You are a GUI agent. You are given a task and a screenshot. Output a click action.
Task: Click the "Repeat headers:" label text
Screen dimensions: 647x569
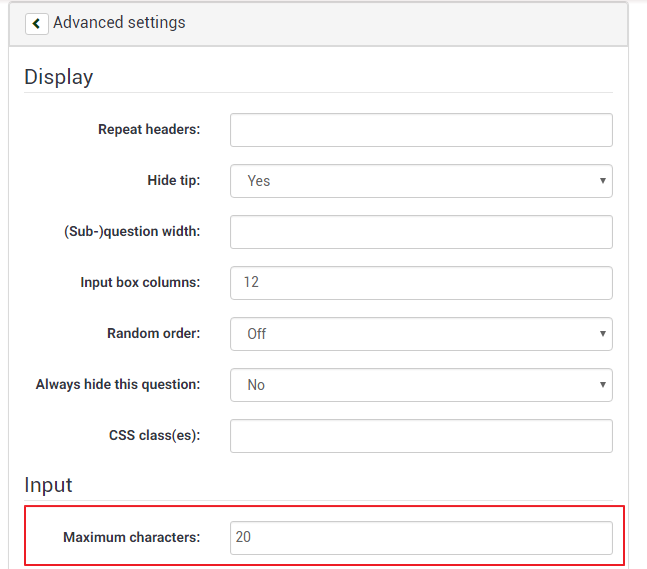pyautogui.click(x=149, y=130)
